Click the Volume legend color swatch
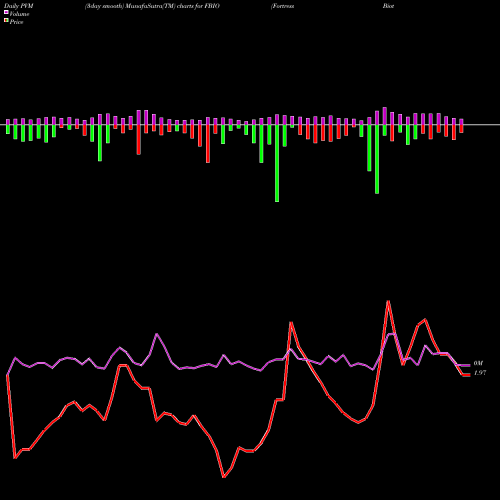The width and height of the screenshot is (500, 500). click(x=6, y=12)
